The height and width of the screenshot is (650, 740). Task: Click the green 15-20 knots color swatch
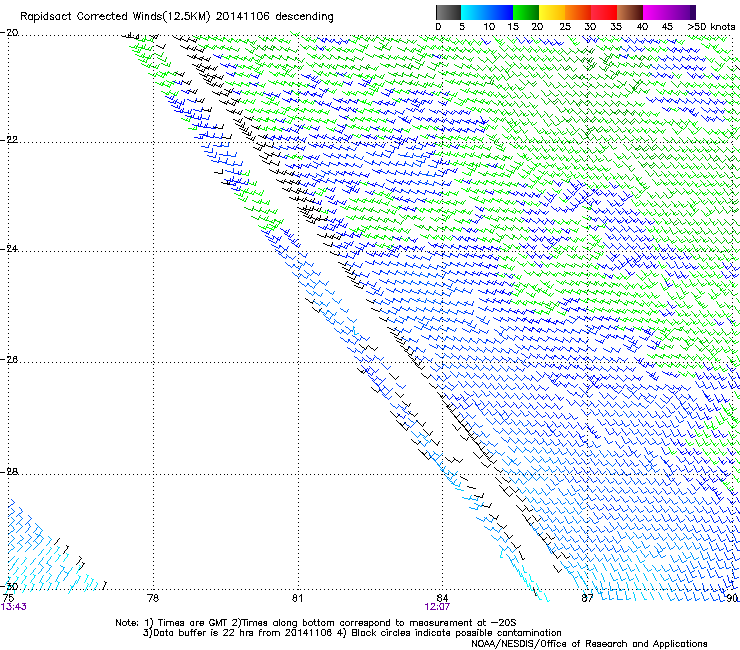coord(526,12)
